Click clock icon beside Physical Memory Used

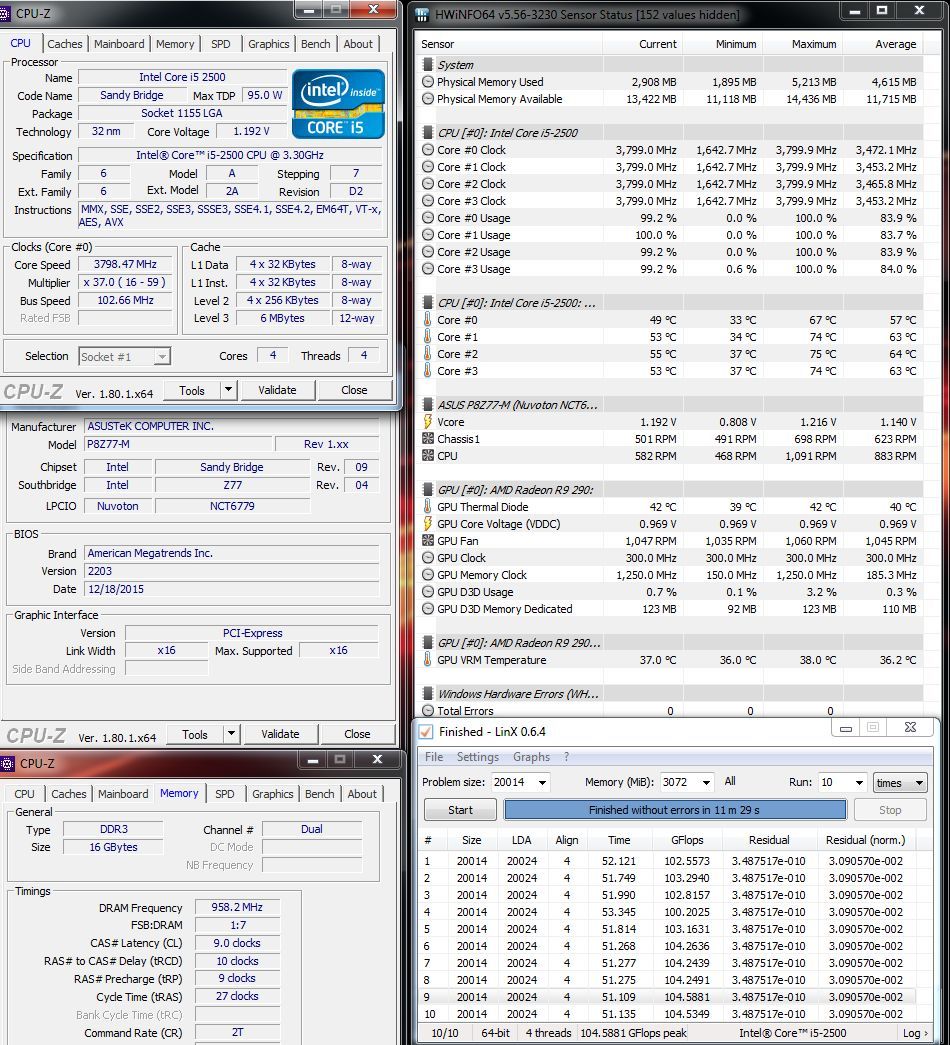tap(428, 82)
